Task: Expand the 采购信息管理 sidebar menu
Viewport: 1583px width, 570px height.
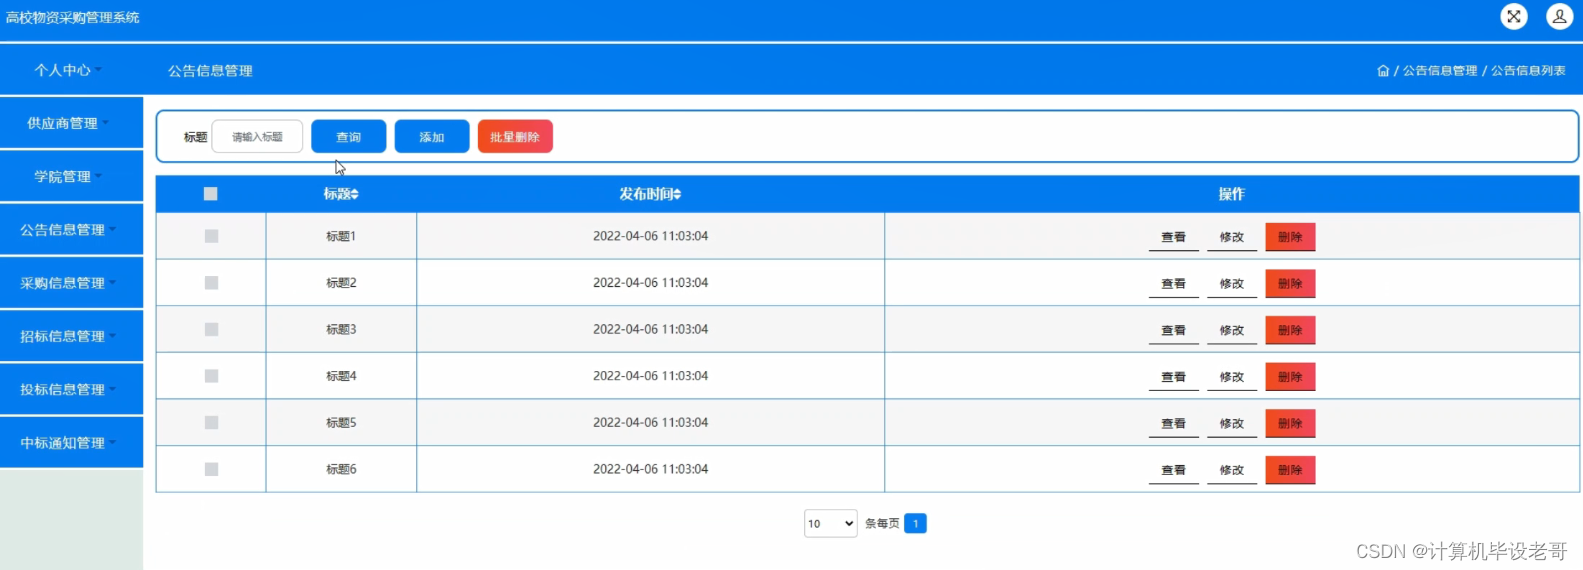Action: click(71, 283)
